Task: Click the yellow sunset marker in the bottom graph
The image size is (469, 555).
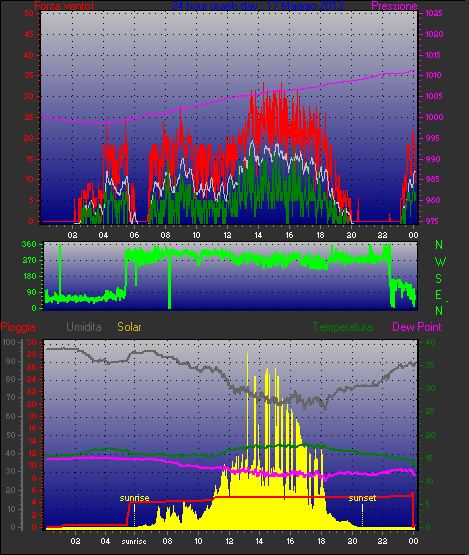Action: click(x=362, y=498)
